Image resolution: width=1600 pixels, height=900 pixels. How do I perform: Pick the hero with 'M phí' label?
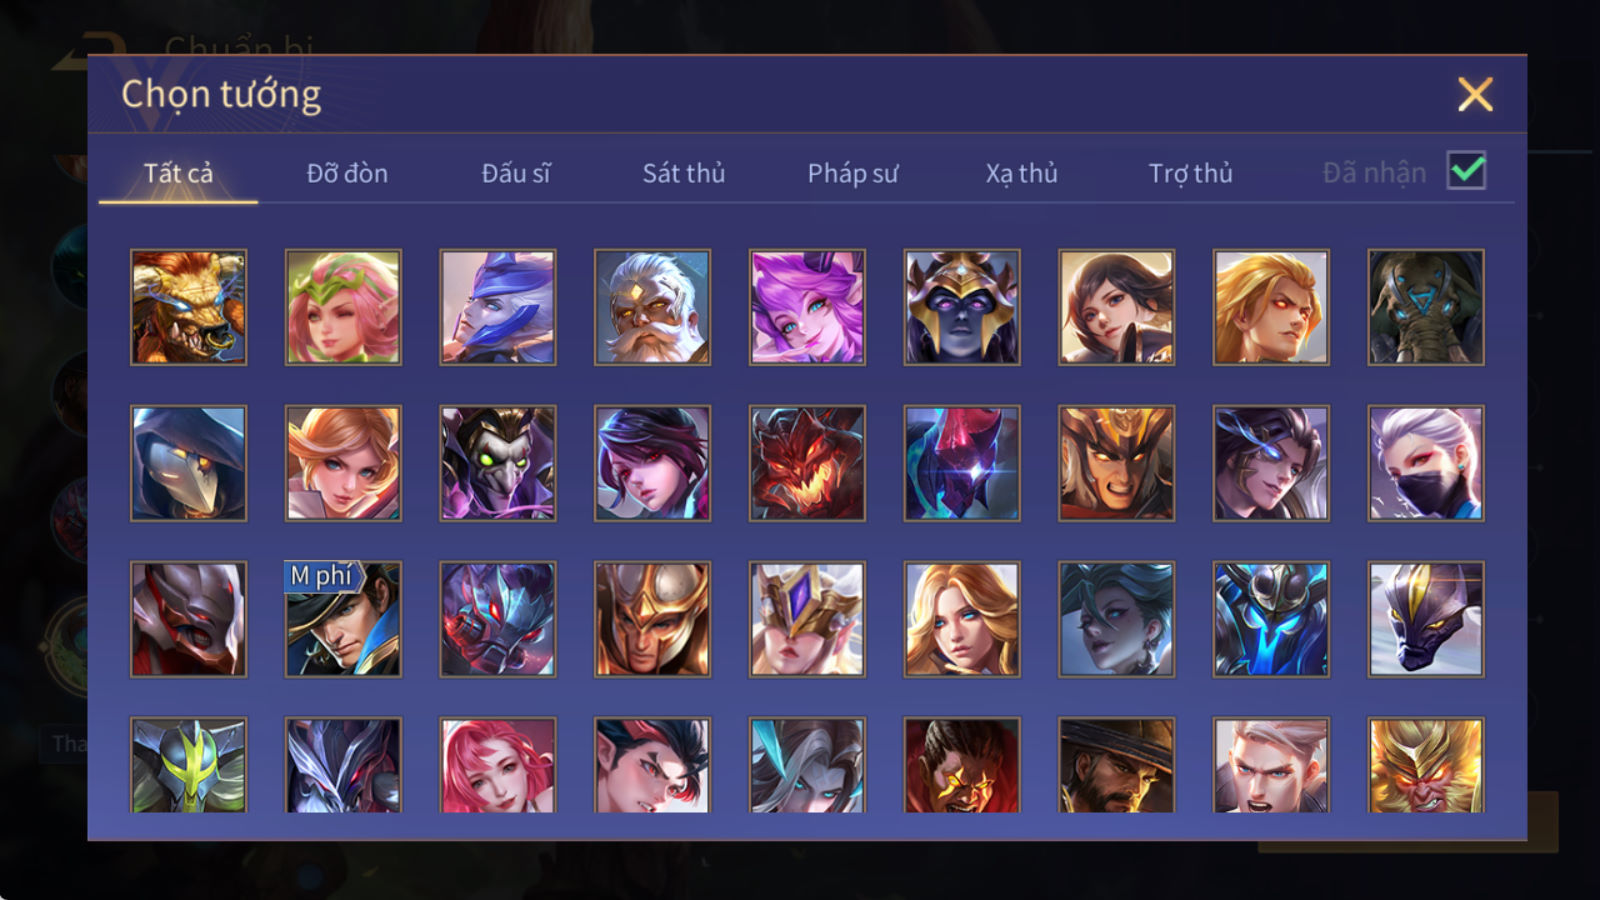pos(343,619)
